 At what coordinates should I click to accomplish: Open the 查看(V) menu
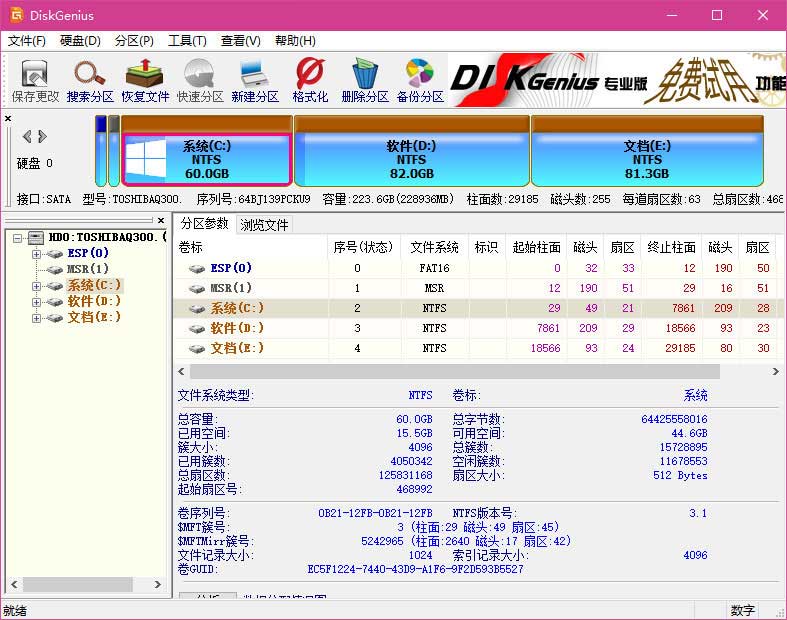(x=241, y=41)
